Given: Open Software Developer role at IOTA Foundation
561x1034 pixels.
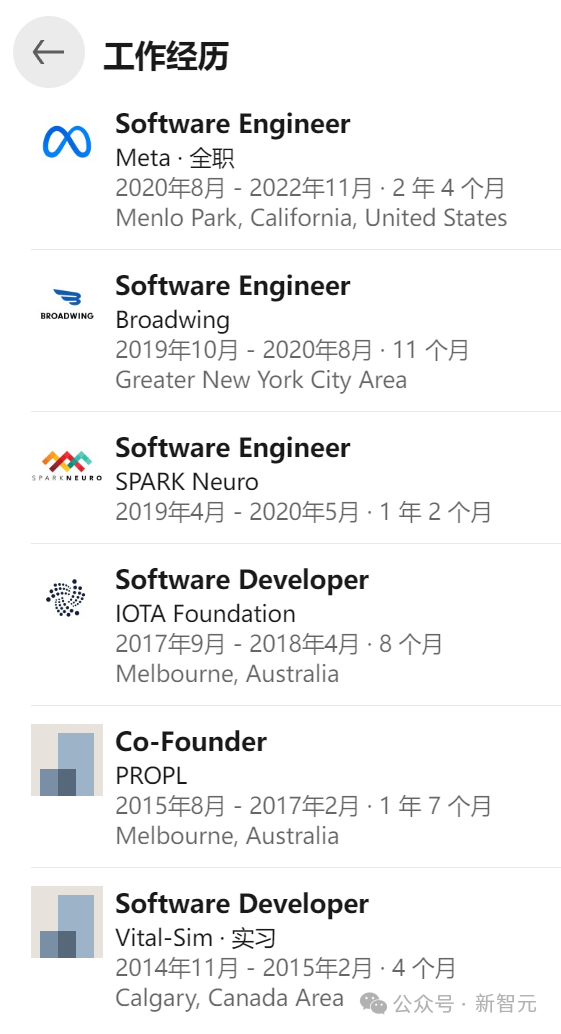Looking at the screenshot, I should tap(242, 580).
